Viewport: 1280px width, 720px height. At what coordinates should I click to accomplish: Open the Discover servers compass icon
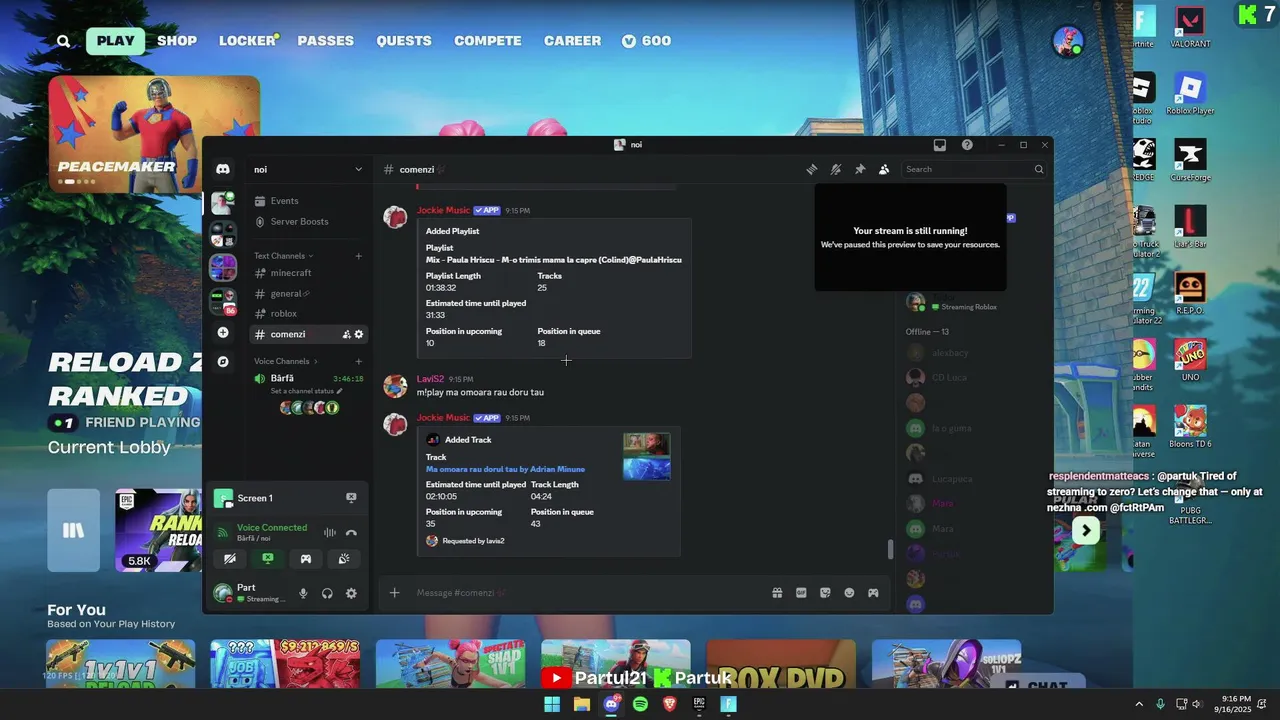(223, 361)
